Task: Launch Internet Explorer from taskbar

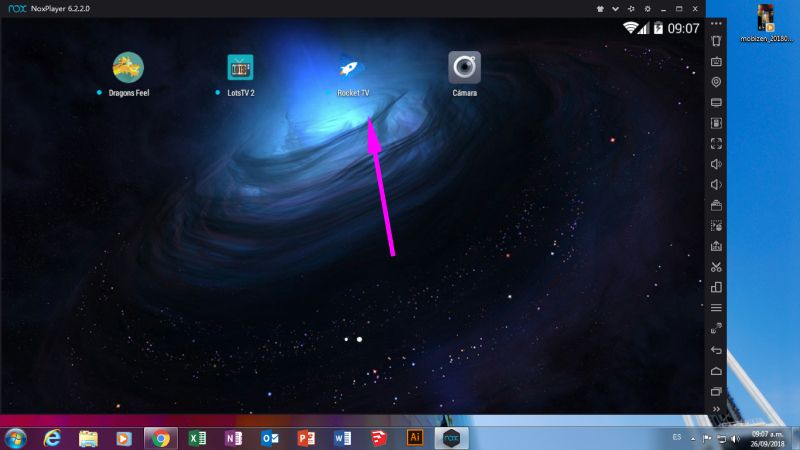Action: 52,438
